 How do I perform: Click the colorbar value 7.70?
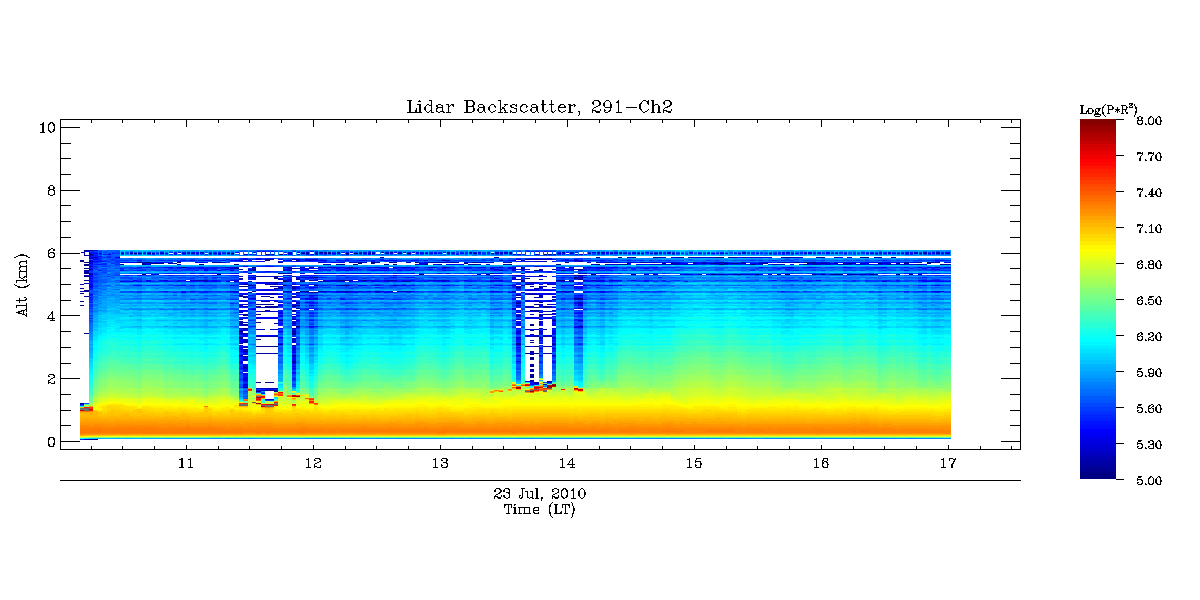(1148, 156)
